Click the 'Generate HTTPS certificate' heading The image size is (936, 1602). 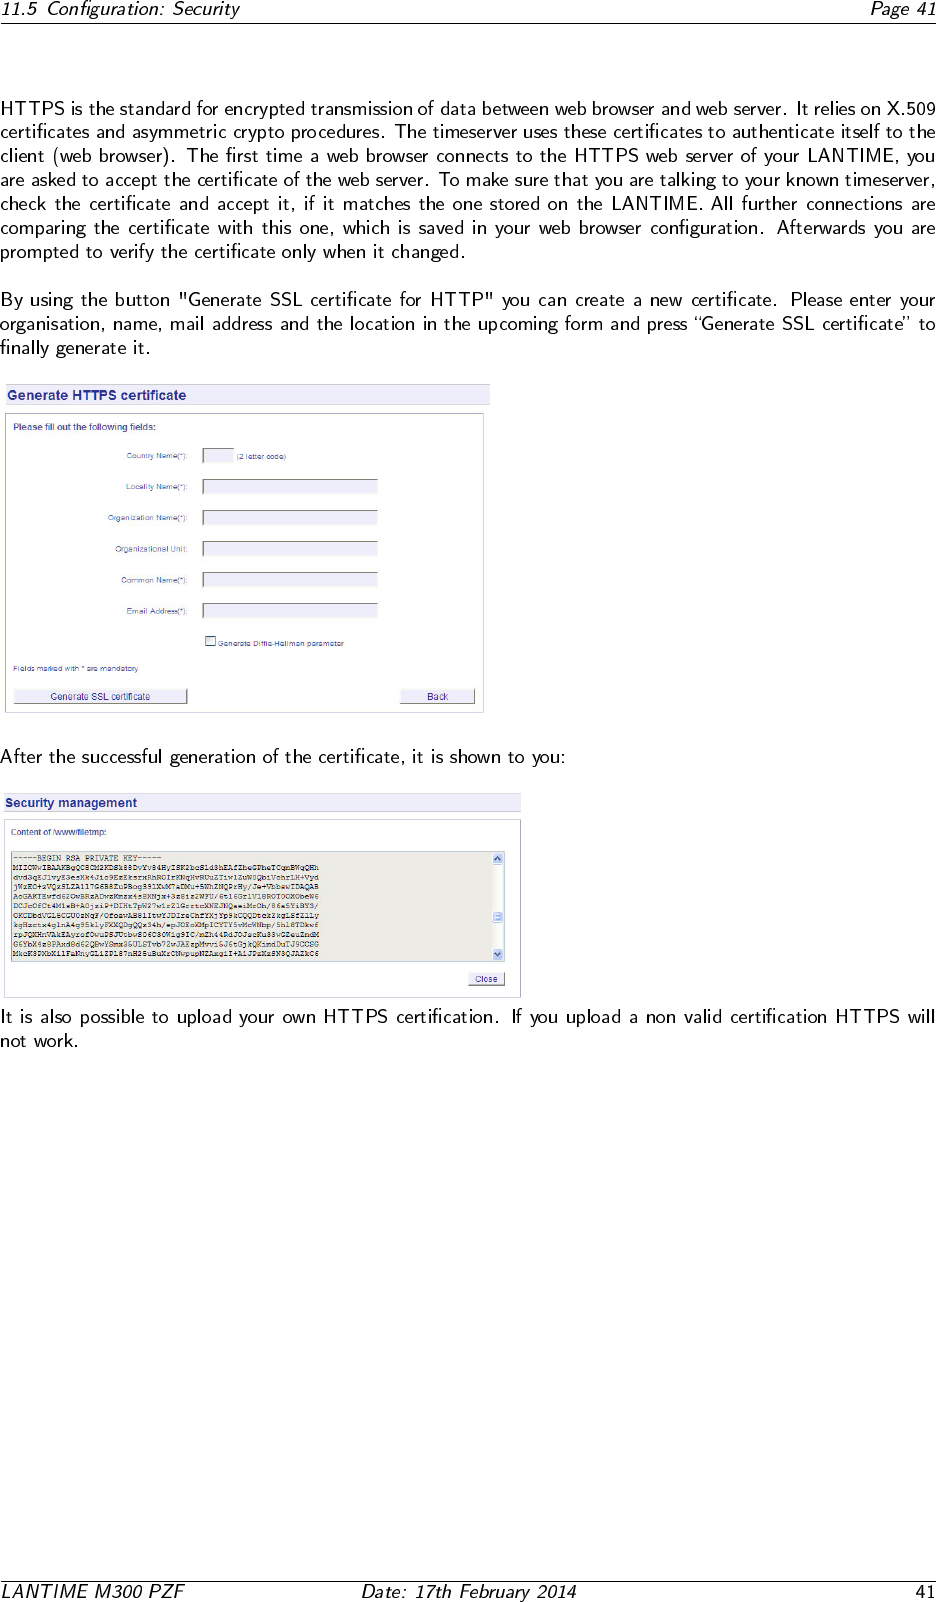coord(97,395)
